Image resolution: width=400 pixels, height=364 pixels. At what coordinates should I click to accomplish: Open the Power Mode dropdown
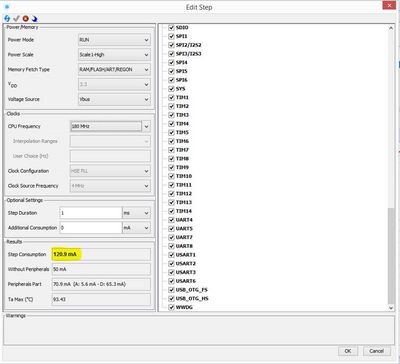(x=114, y=40)
